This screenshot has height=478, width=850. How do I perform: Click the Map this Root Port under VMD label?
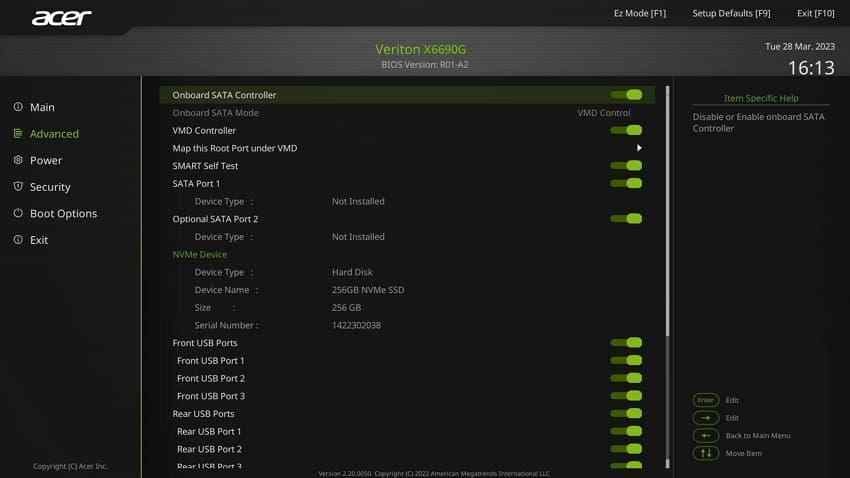pyautogui.click(x=235, y=148)
